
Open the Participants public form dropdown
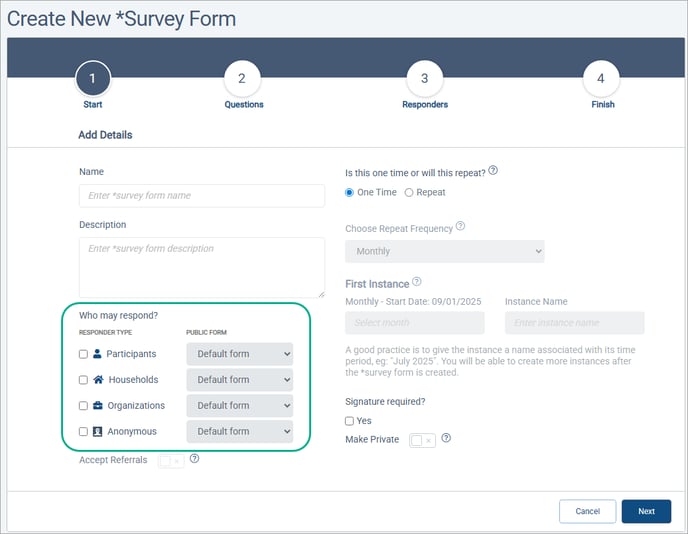click(239, 354)
